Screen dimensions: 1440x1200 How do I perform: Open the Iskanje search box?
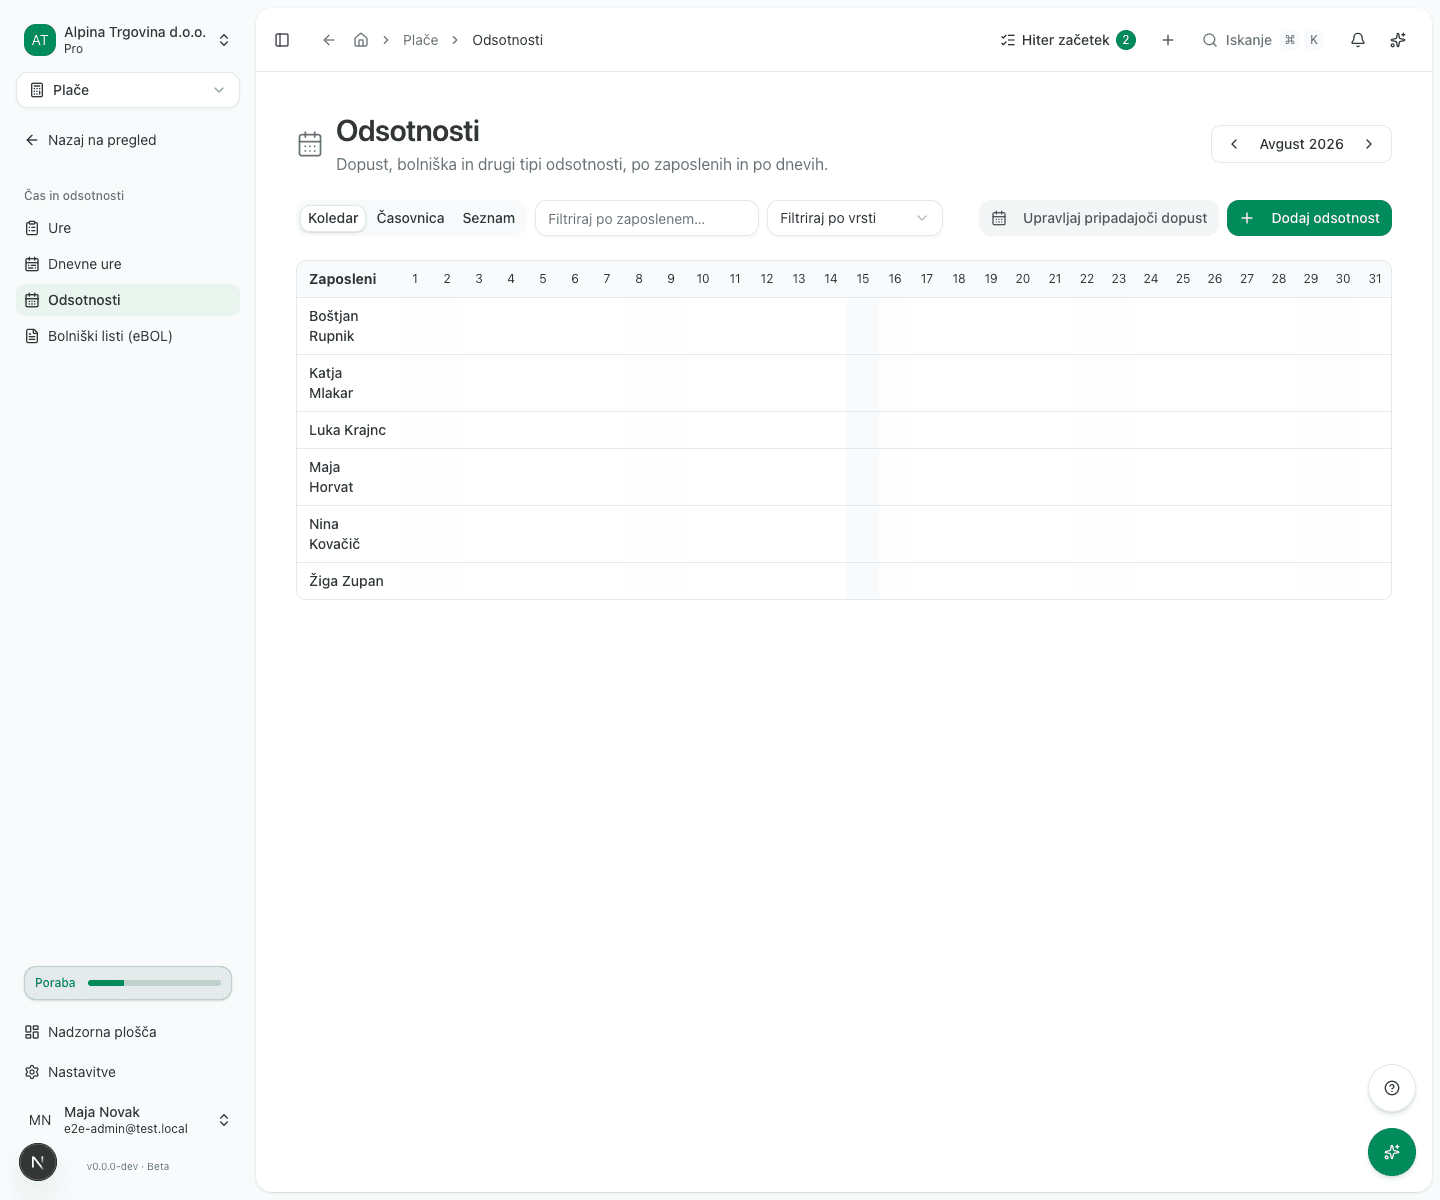[1262, 40]
